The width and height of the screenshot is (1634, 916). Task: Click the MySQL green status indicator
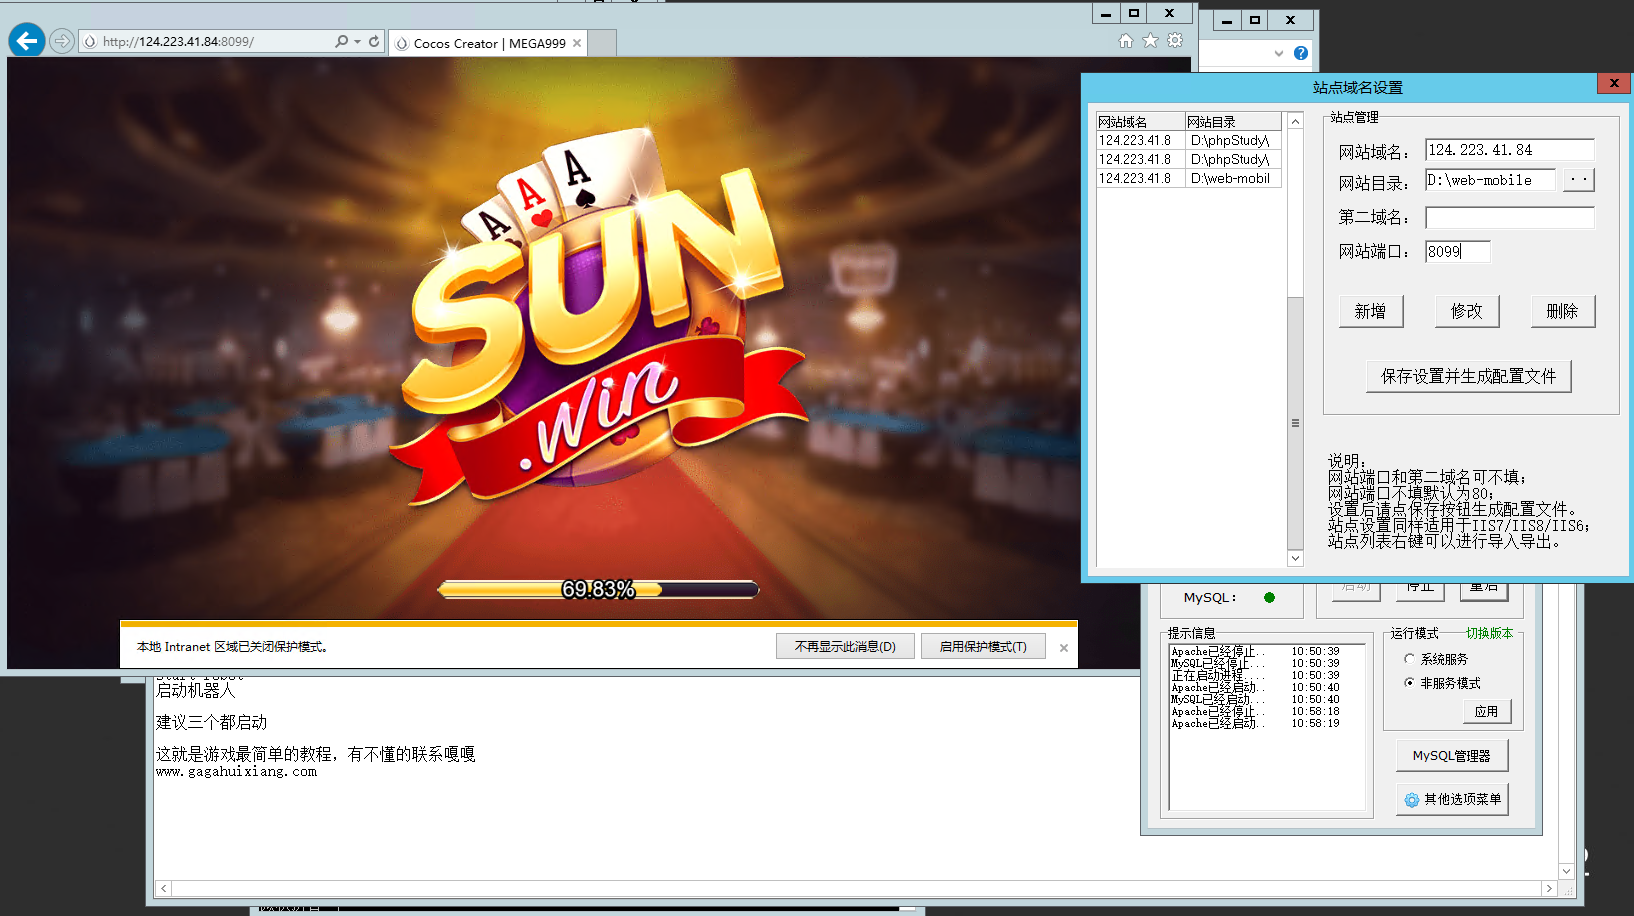[1269, 598]
